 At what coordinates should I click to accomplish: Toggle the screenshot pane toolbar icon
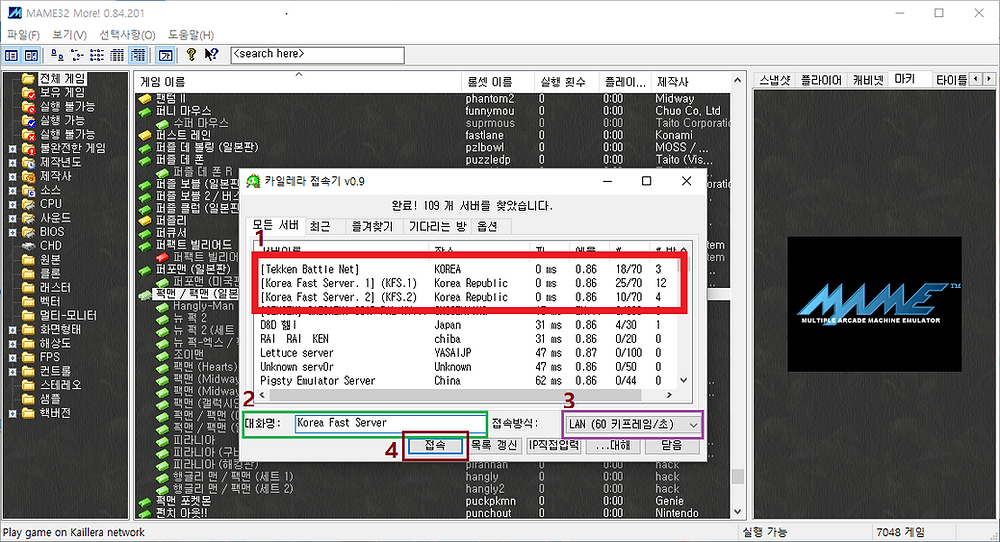point(31,55)
